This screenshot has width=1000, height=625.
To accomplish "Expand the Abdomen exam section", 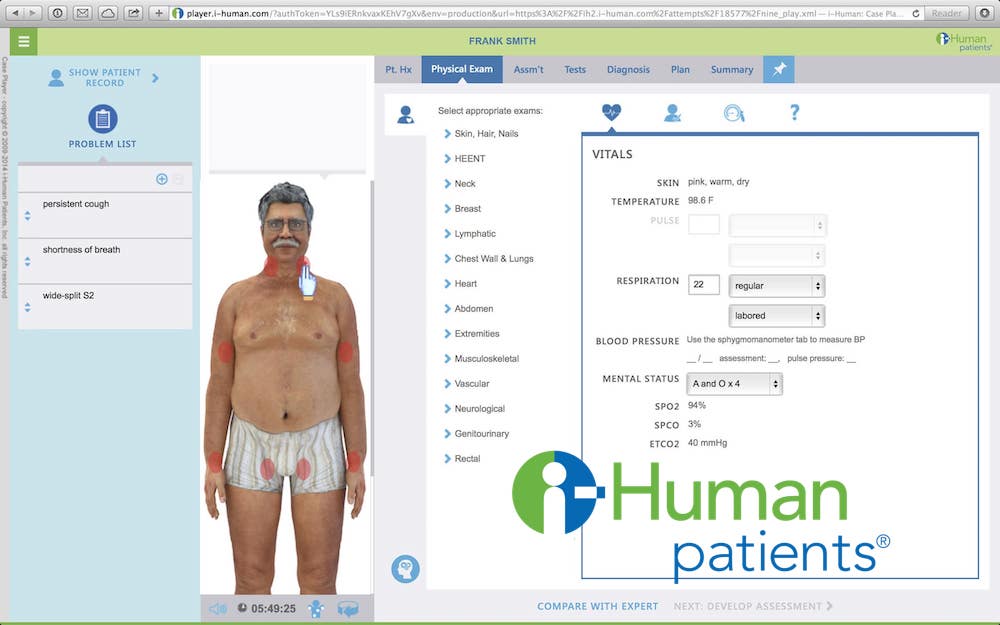I will [468, 308].
